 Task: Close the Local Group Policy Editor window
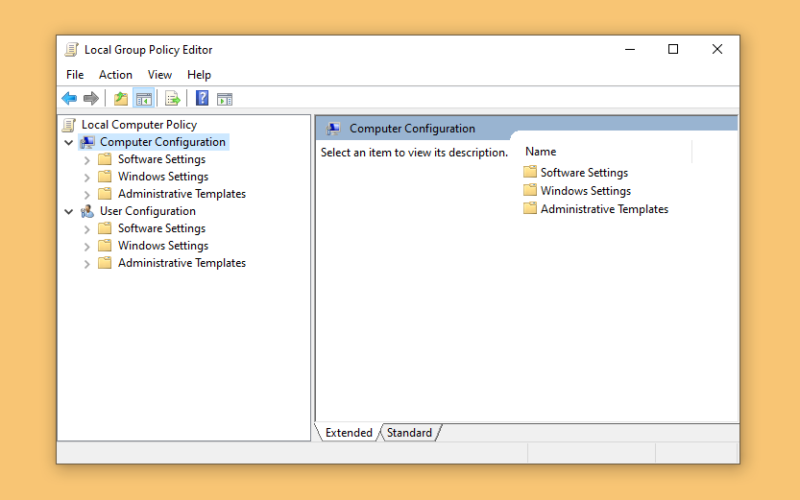717,49
